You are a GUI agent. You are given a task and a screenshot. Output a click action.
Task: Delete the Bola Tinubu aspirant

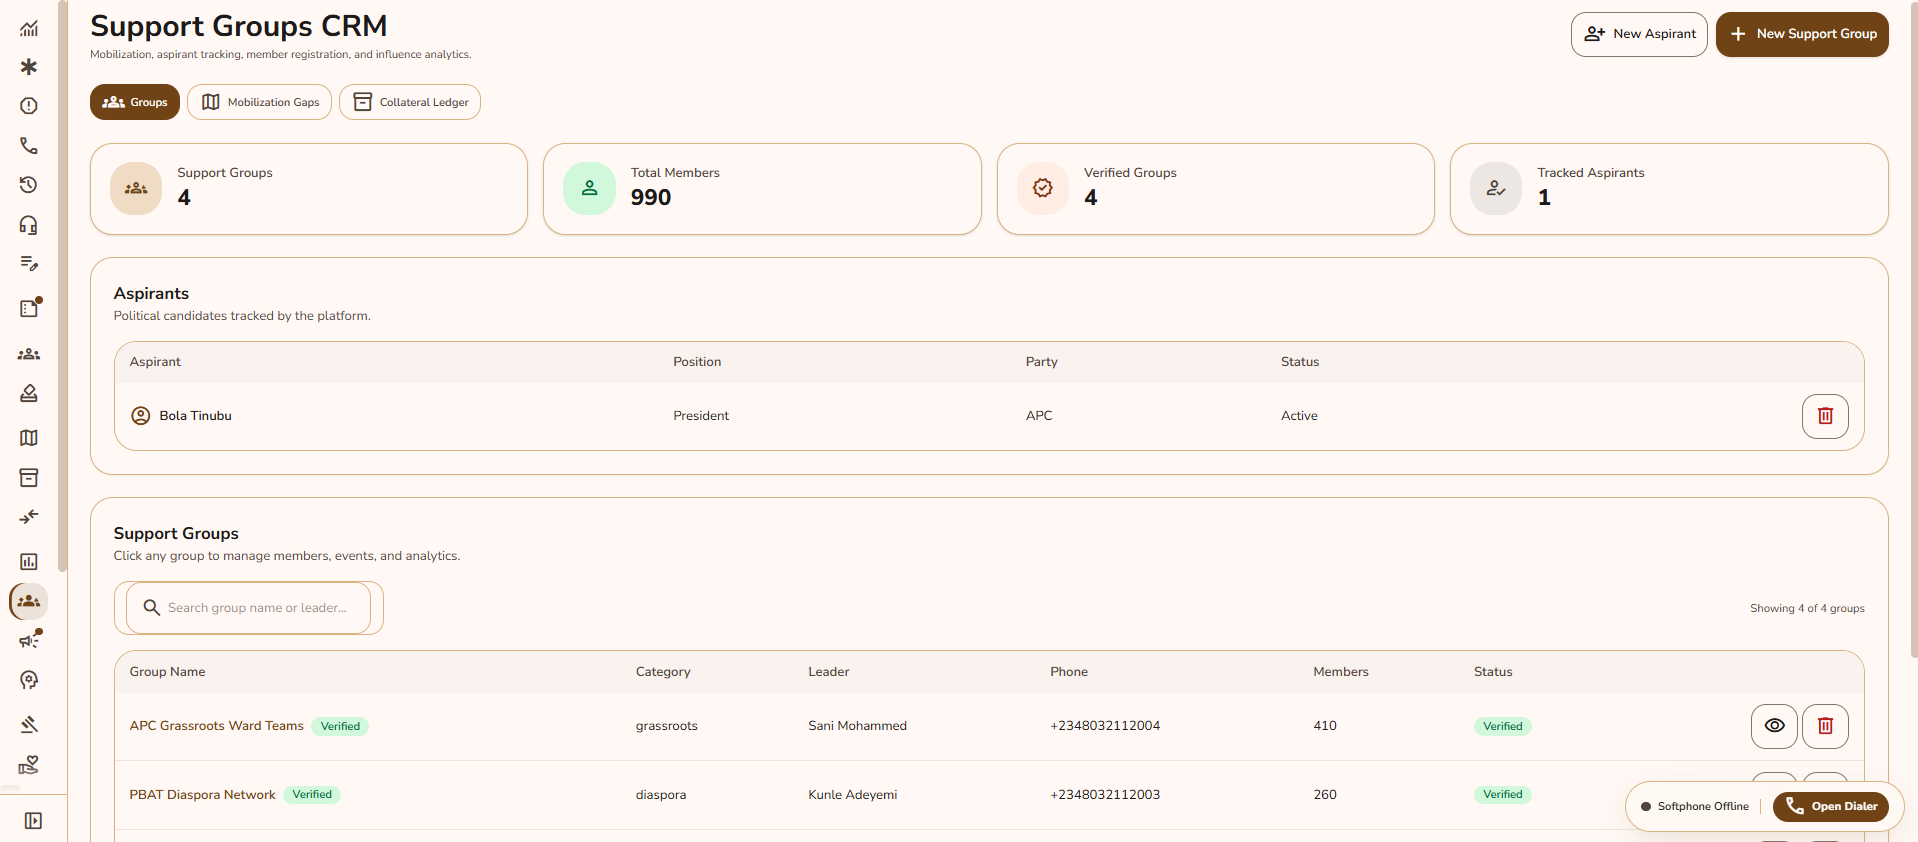point(1825,416)
